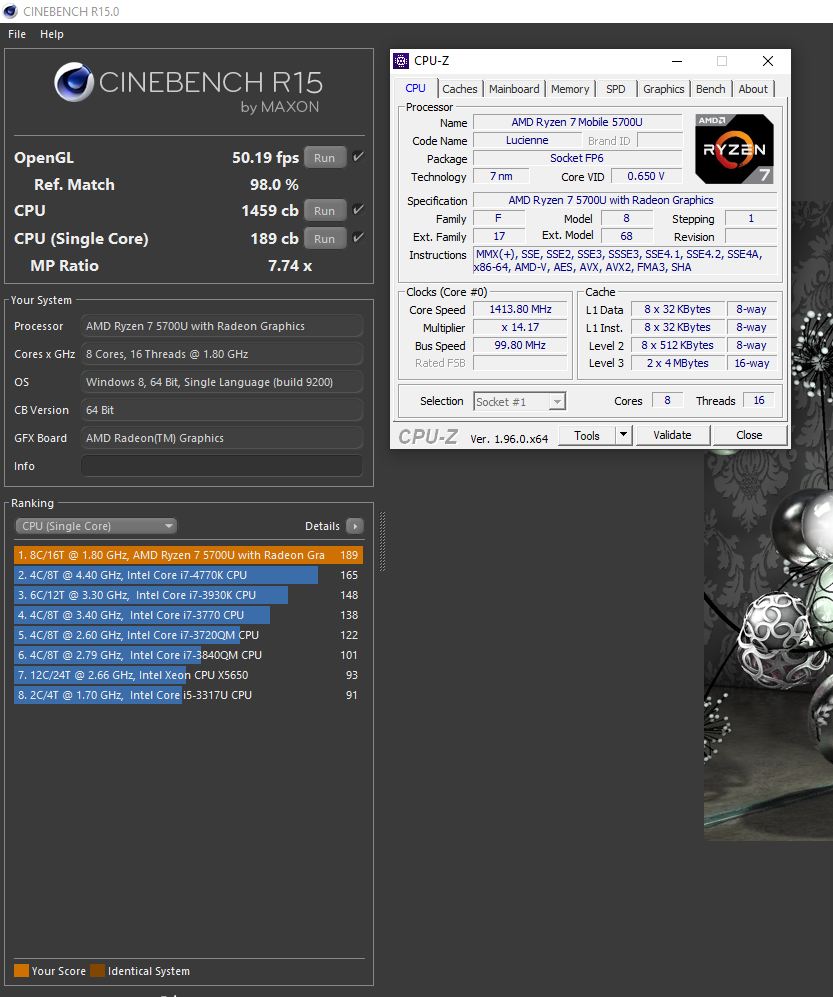Run the CPU Single Core benchmark
Image resolution: width=833 pixels, height=997 pixels.
coord(324,239)
